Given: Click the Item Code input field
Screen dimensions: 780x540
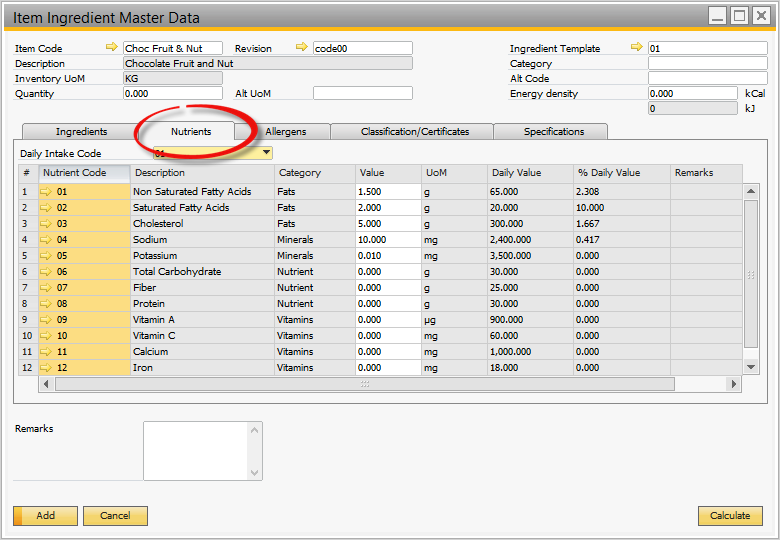Looking at the screenshot, I should click(173, 48).
